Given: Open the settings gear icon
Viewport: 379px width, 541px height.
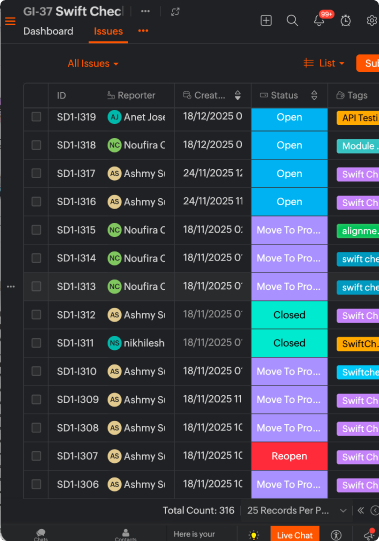Looking at the screenshot, I should tap(372, 21).
